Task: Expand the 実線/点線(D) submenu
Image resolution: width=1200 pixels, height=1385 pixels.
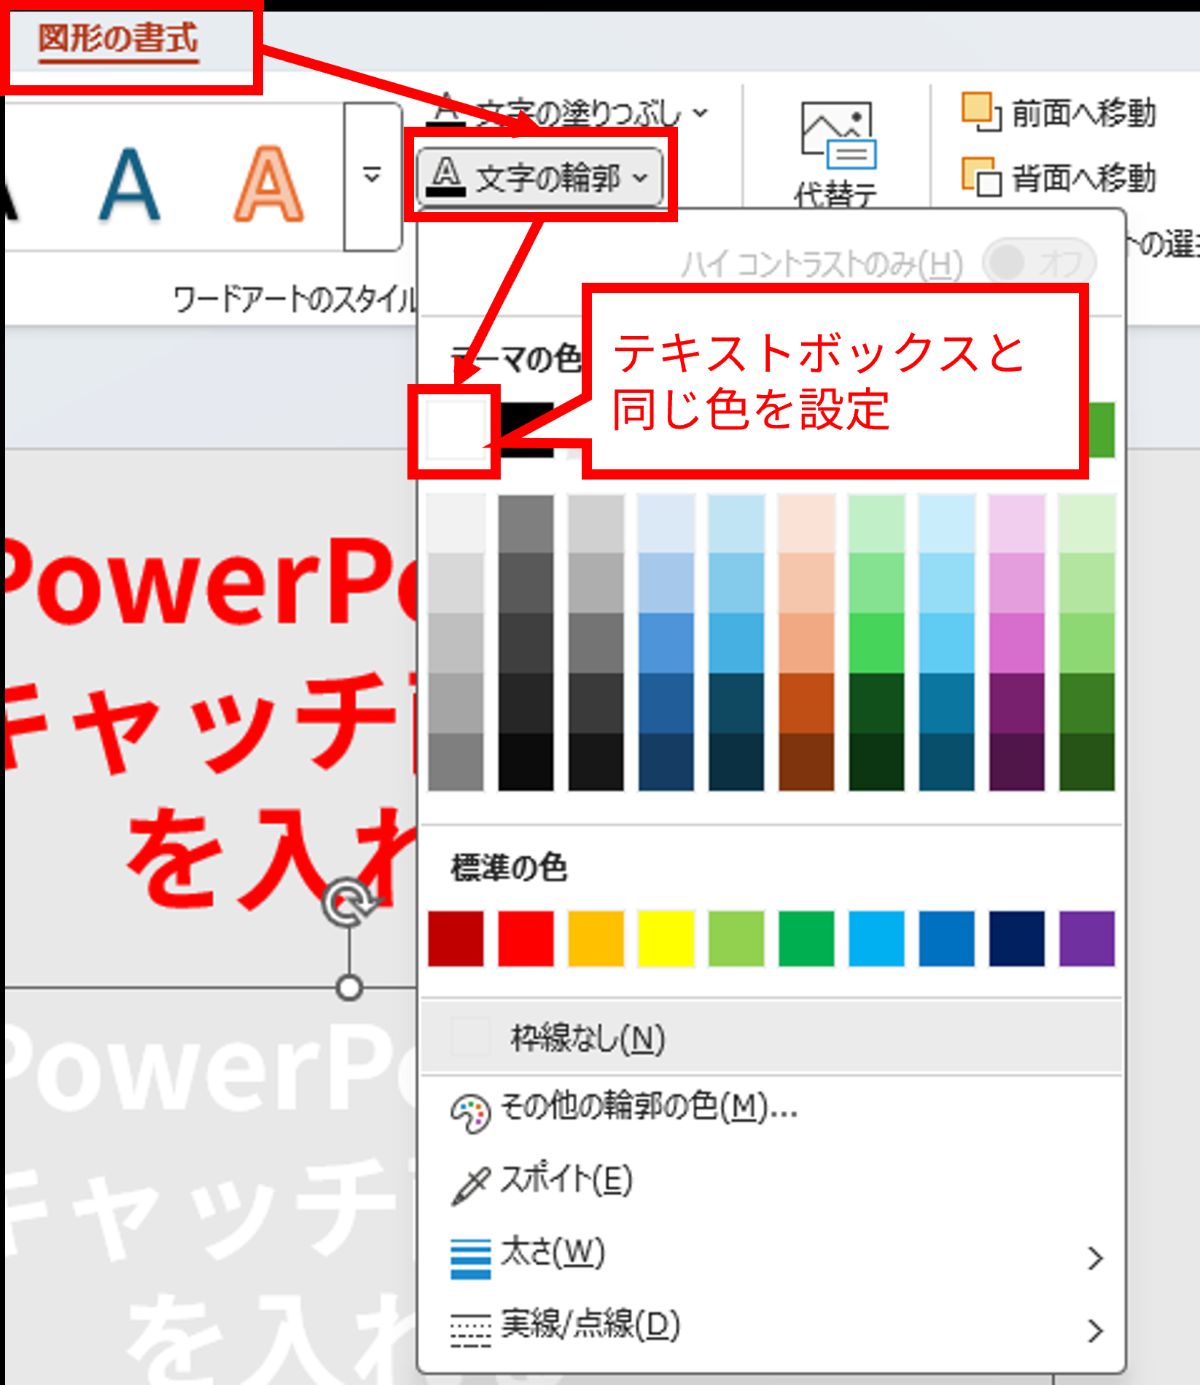Action: 1095,1330
